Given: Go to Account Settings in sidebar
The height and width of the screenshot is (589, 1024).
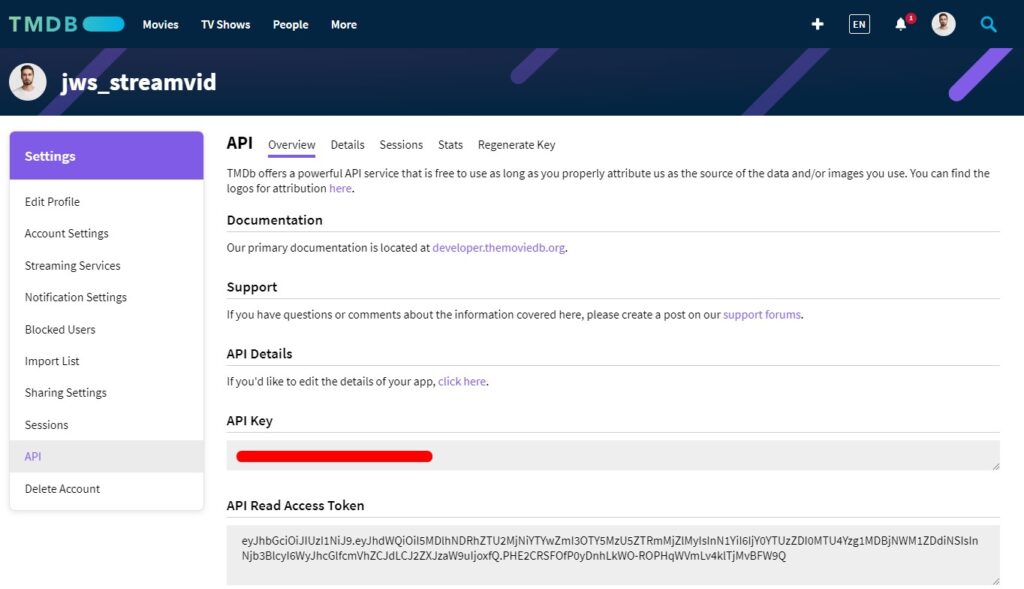Looking at the screenshot, I should [x=67, y=234].
